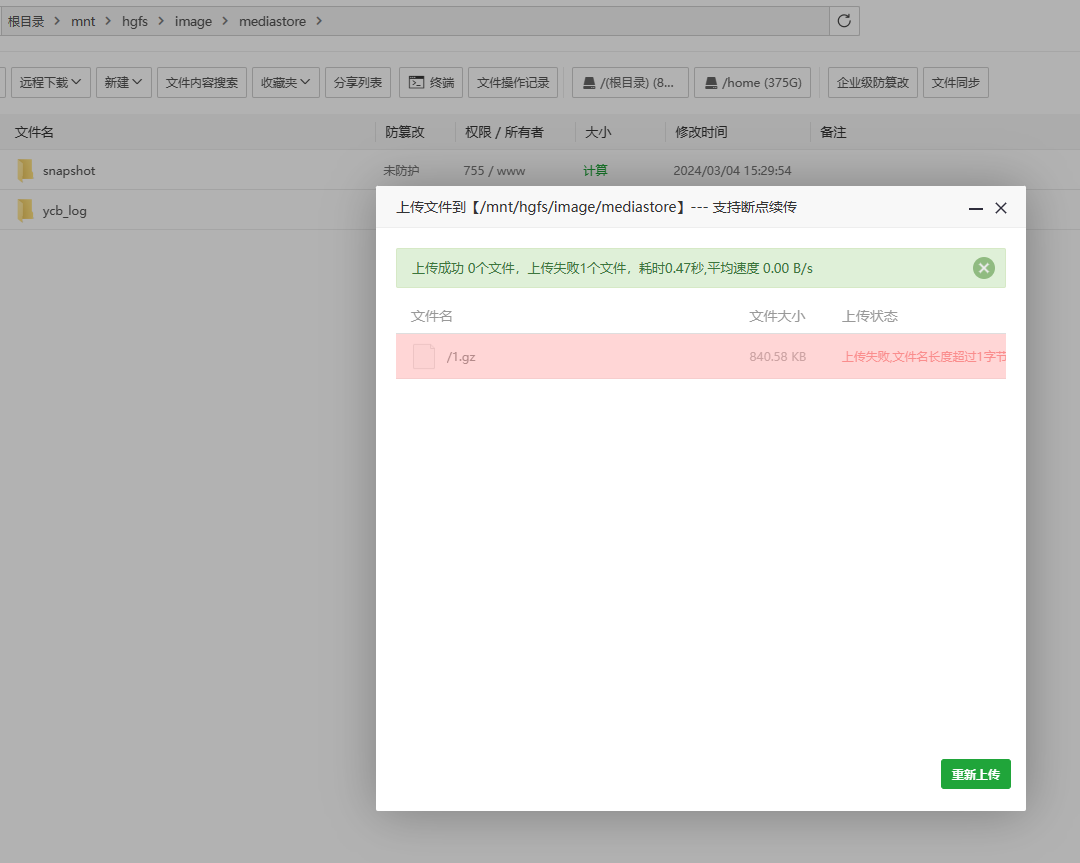Click mediastore in the breadcrumb path
Viewport: 1080px width, 863px height.
click(x=272, y=21)
